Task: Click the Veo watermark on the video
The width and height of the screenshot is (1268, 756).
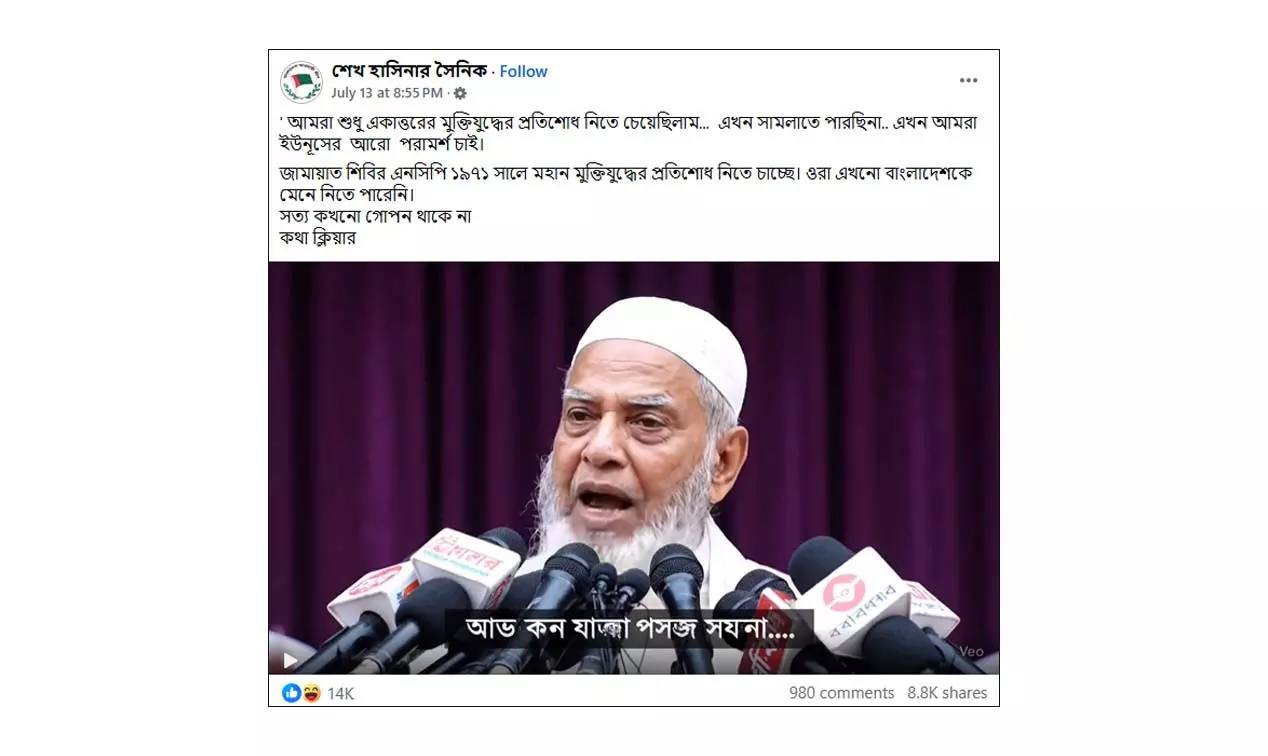Action: (x=972, y=651)
